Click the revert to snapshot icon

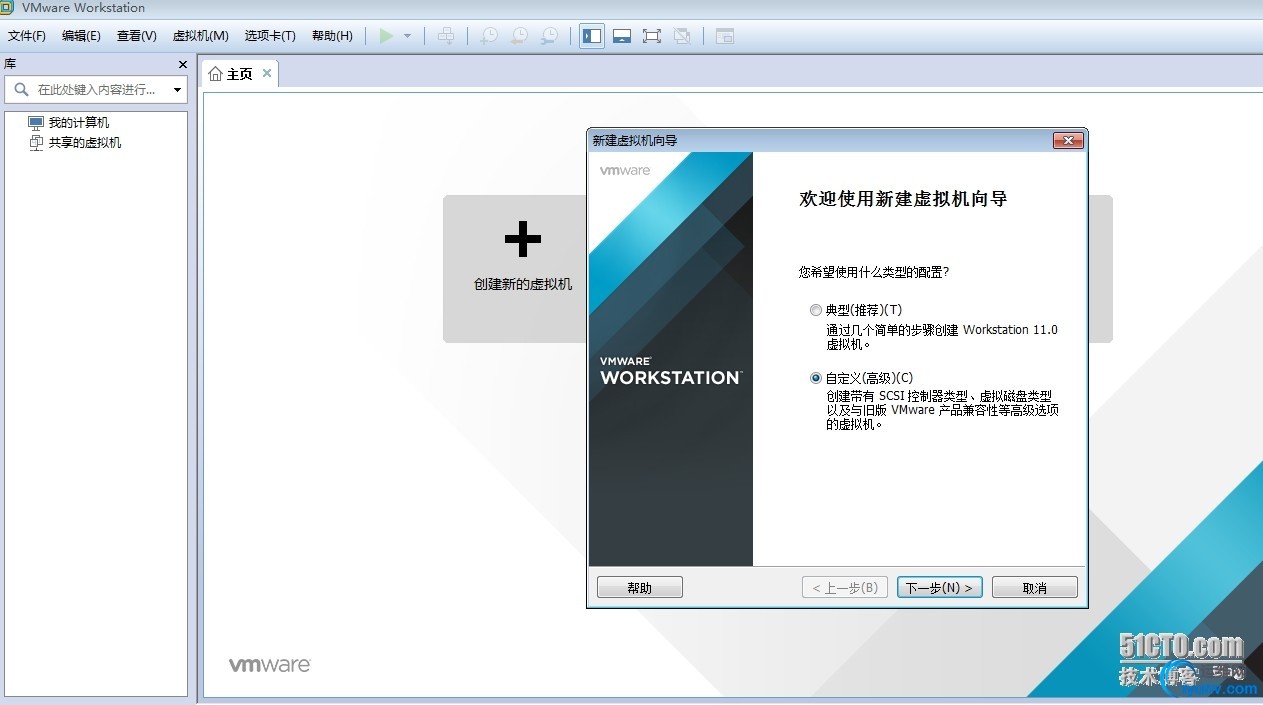pos(519,36)
